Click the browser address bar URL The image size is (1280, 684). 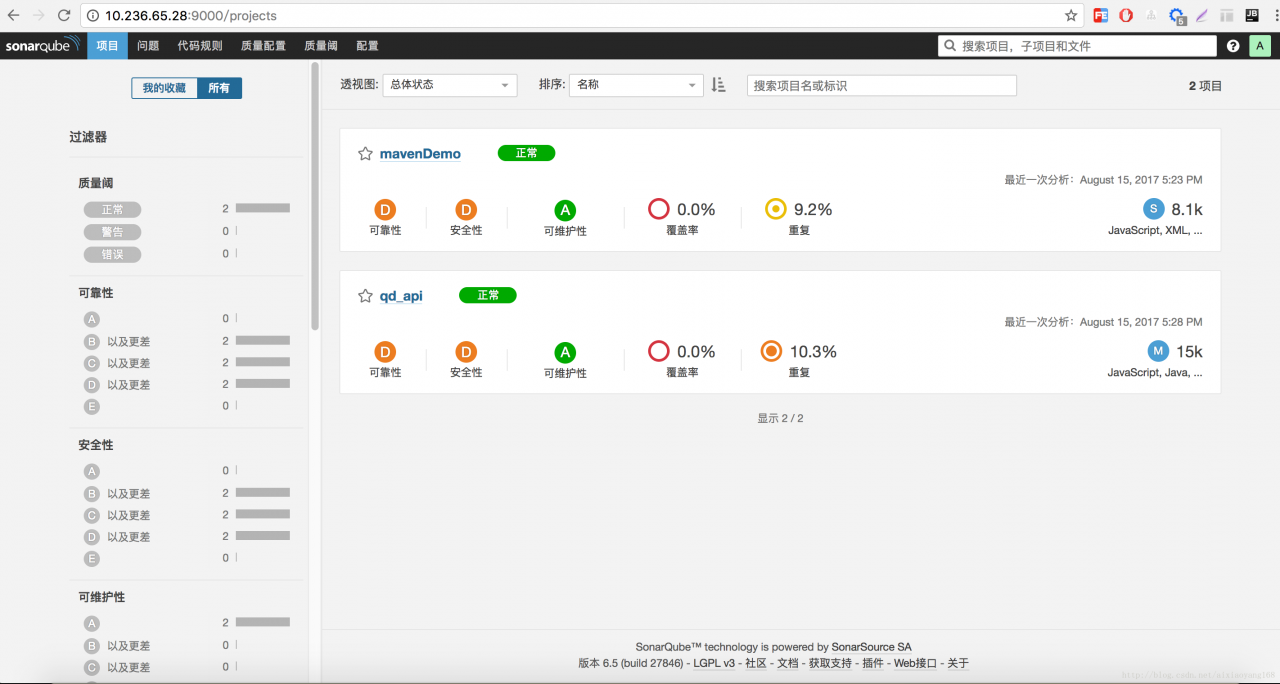click(x=191, y=16)
